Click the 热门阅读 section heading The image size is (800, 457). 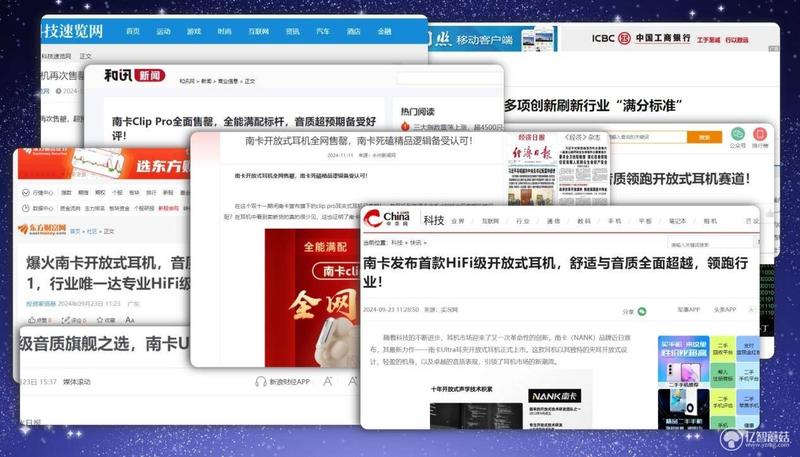[x=417, y=111]
